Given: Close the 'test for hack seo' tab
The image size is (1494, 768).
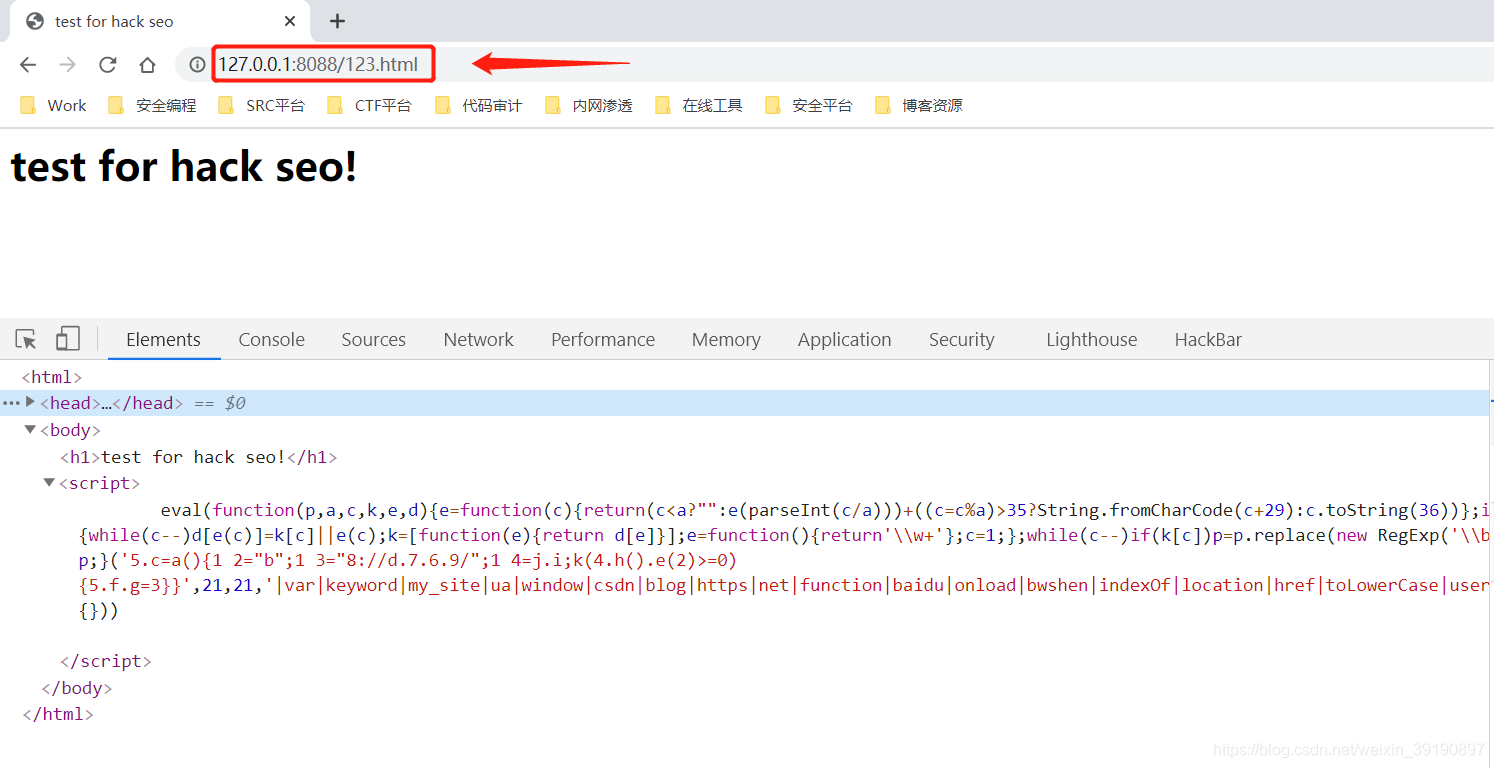Looking at the screenshot, I should click(290, 21).
